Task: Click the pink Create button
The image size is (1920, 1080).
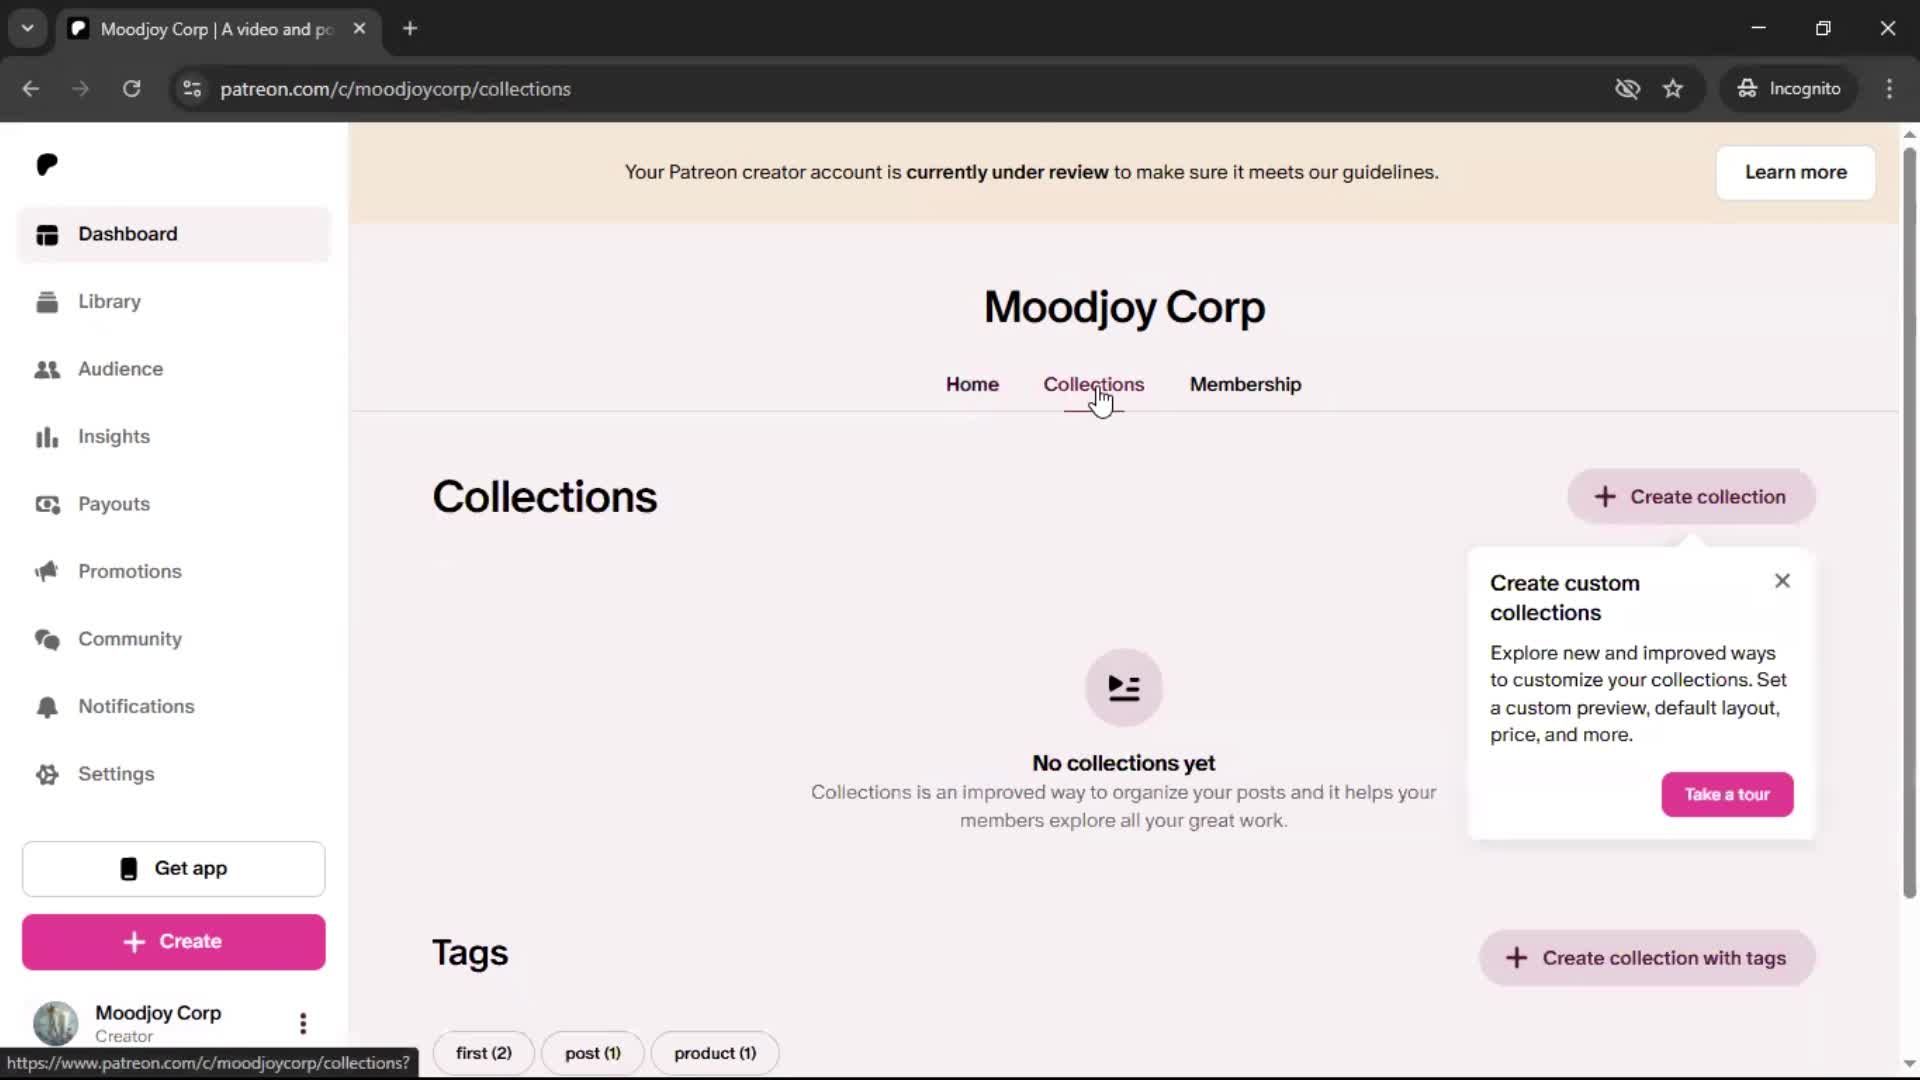Action: [174, 942]
